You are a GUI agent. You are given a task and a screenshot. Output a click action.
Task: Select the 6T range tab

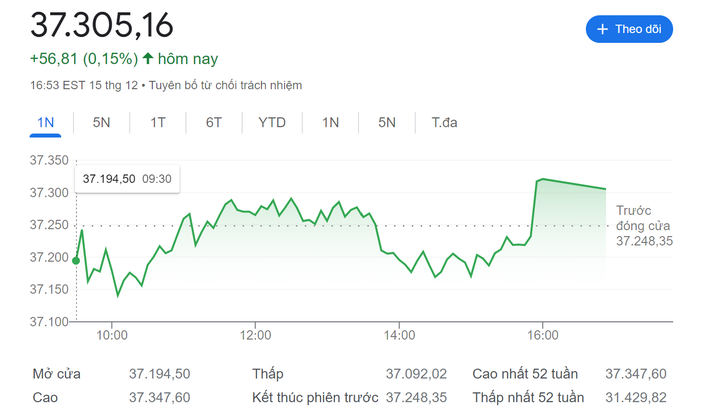(214, 123)
